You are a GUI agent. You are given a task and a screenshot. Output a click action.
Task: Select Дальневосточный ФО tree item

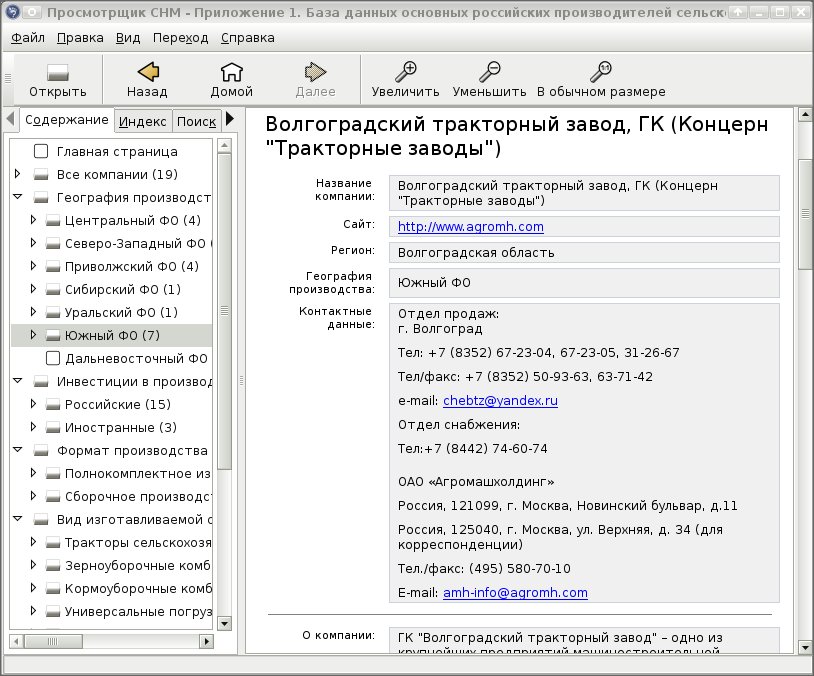pos(136,358)
